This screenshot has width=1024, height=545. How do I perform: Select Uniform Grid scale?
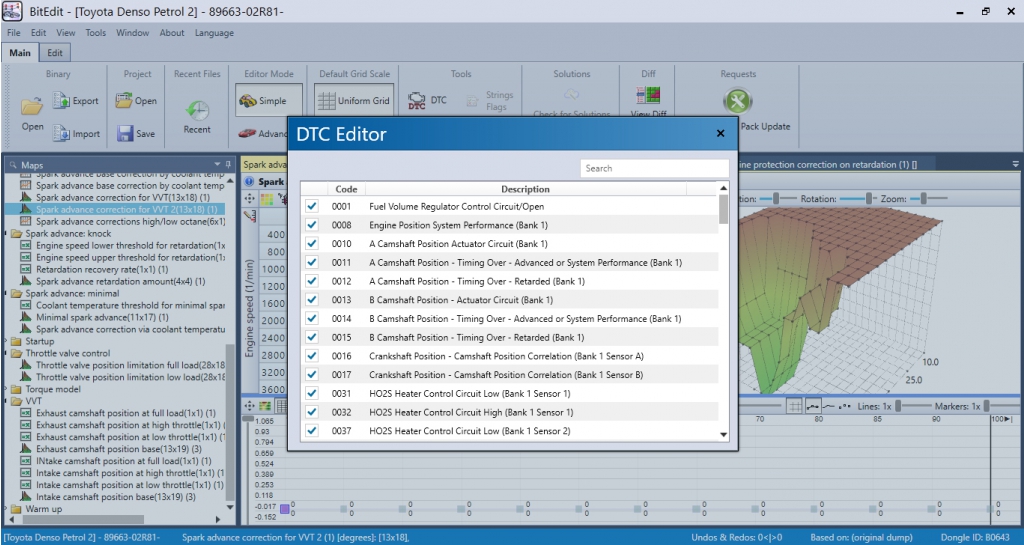coord(354,101)
